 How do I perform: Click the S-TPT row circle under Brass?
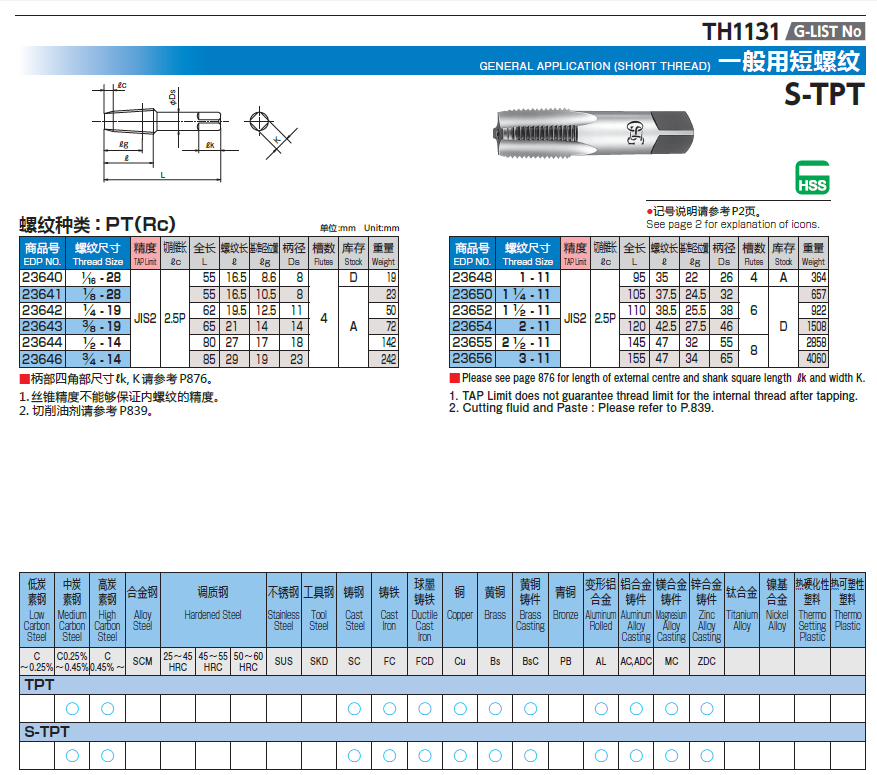pos(495,756)
